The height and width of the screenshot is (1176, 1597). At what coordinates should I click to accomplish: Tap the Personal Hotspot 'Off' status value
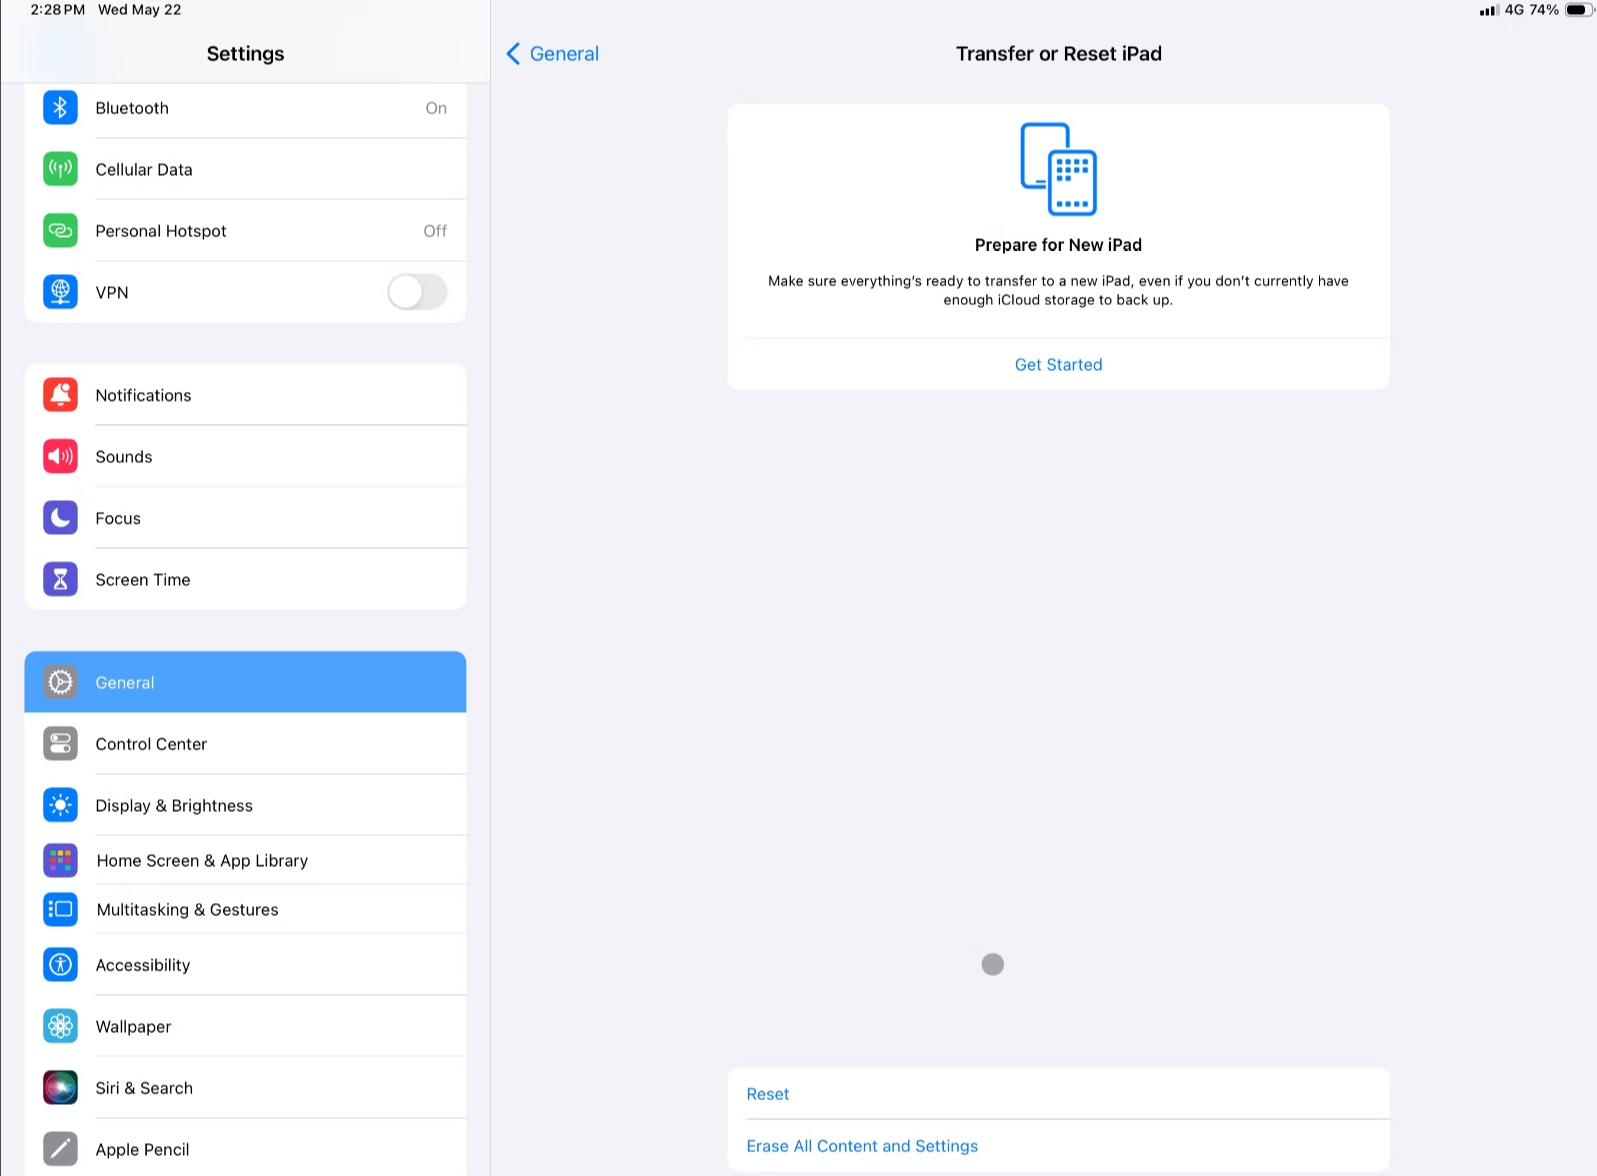(x=435, y=231)
